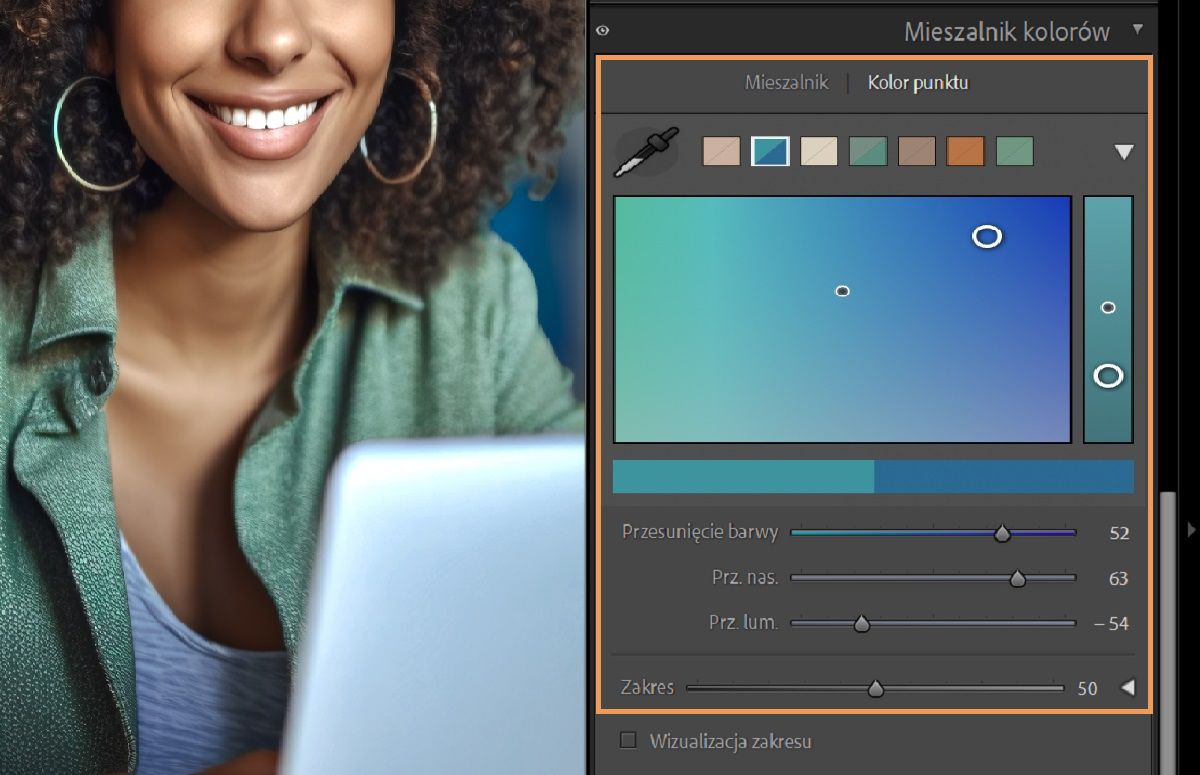Click the Prz. nas. value 63
1200x775 pixels.
click(x=1119, y=578)
